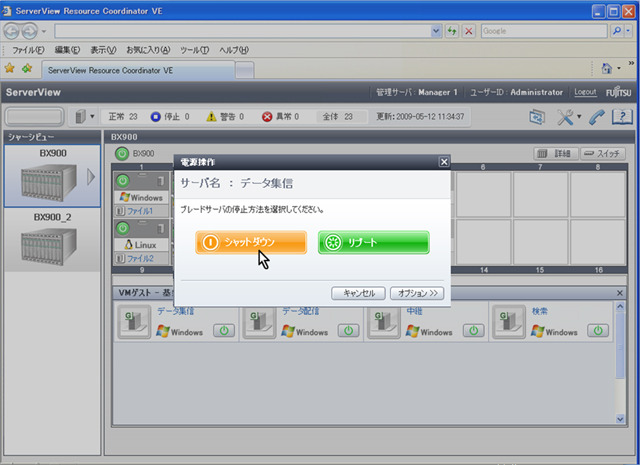Click the Logout link in header
Viewport: 640px width, 465px height.
pyautogui.click(x=585, y=92)
